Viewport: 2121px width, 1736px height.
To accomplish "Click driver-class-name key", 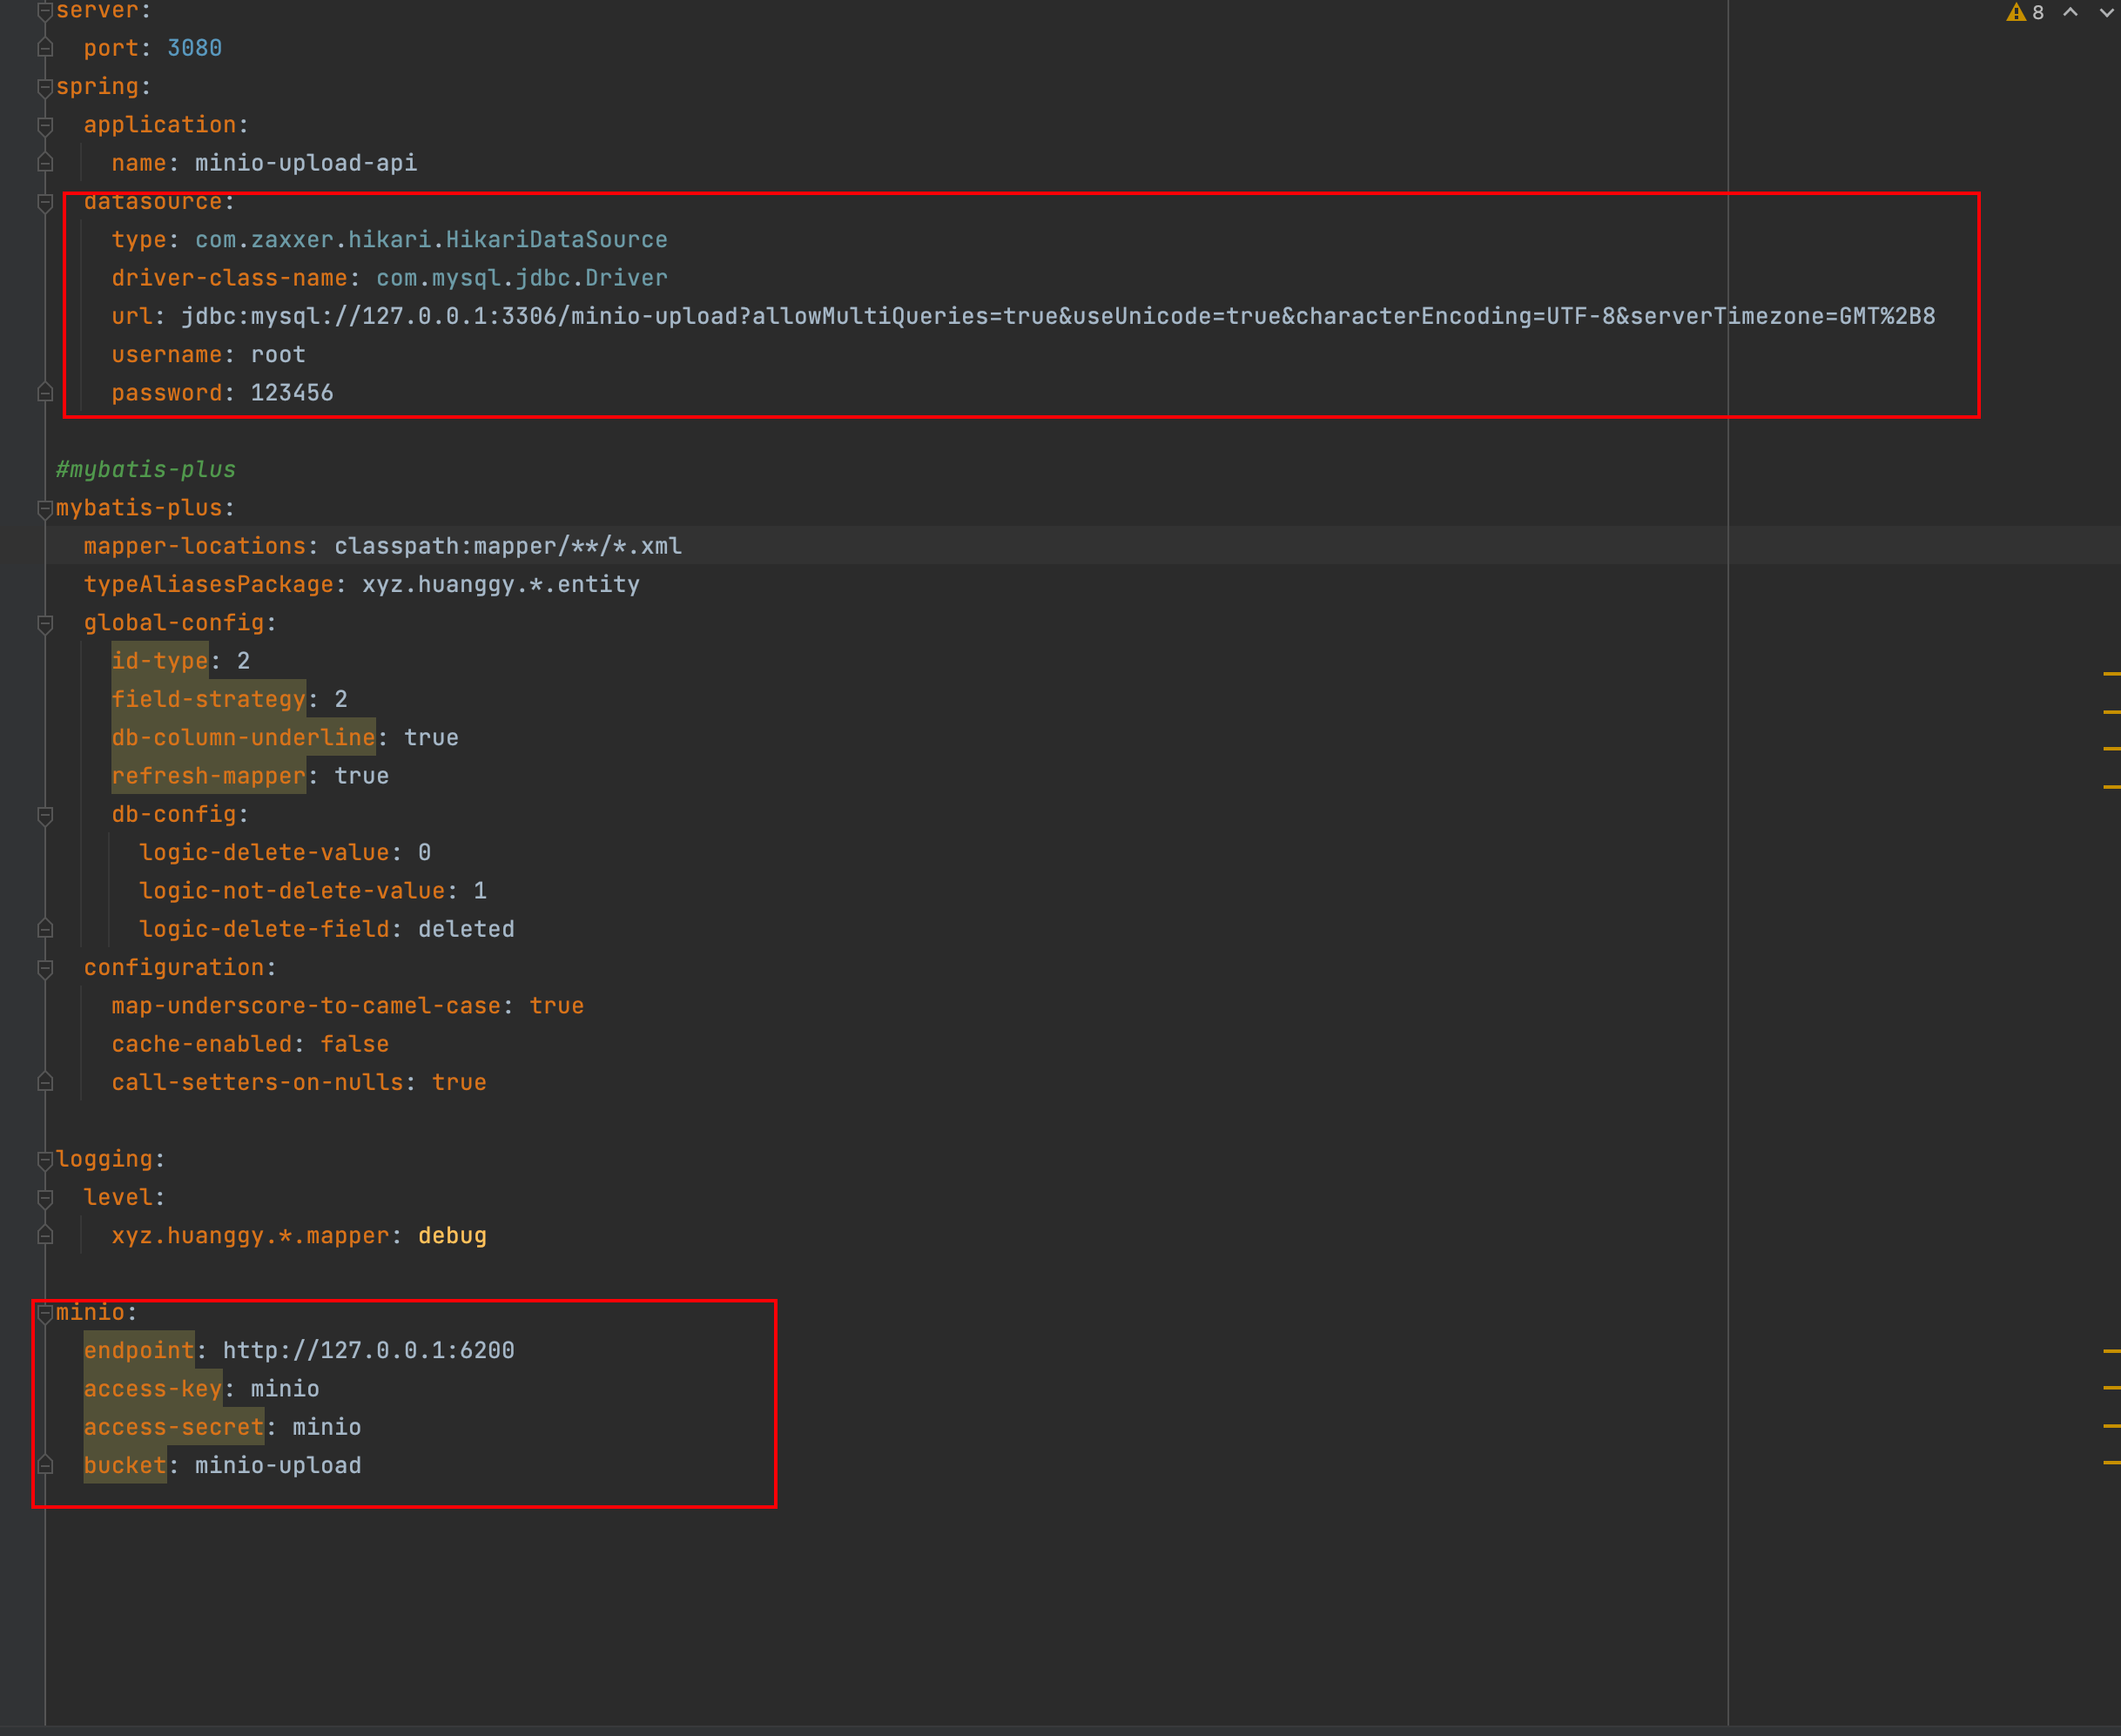I will coord(229,278).
